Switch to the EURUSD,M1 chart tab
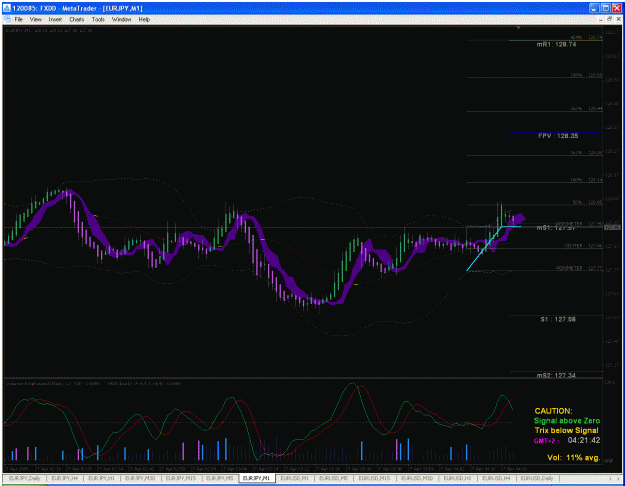Viewport: 625px width, 486px height. pos(294,478)
